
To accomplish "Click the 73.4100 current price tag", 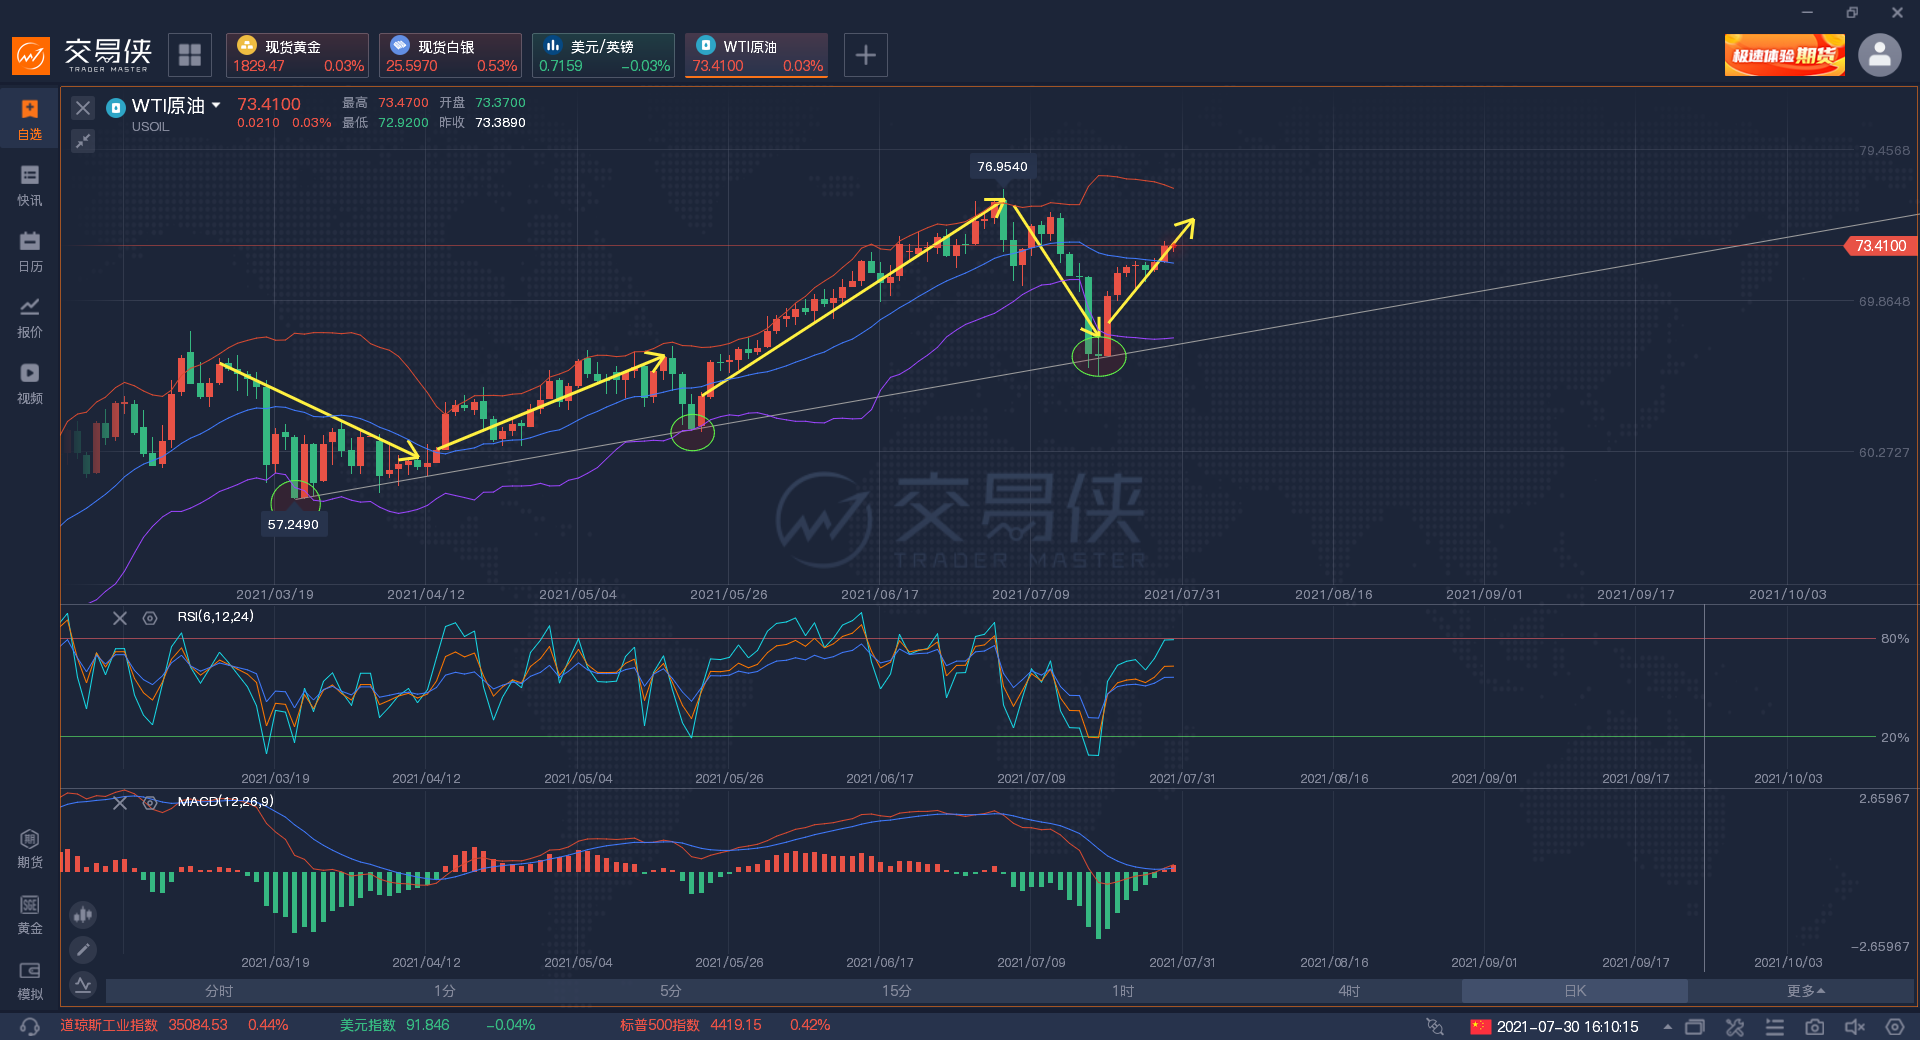I will [x=1880, y=246].
